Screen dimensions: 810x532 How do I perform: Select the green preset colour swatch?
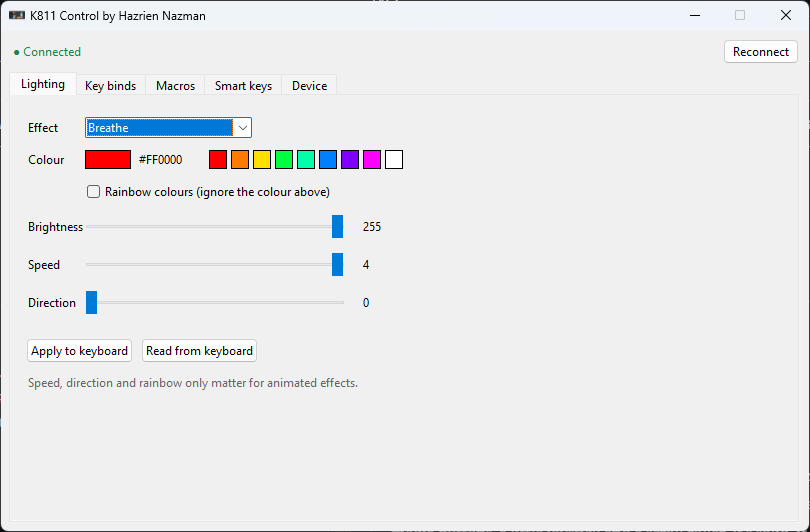pyautogui.click(x=284, y=160)
